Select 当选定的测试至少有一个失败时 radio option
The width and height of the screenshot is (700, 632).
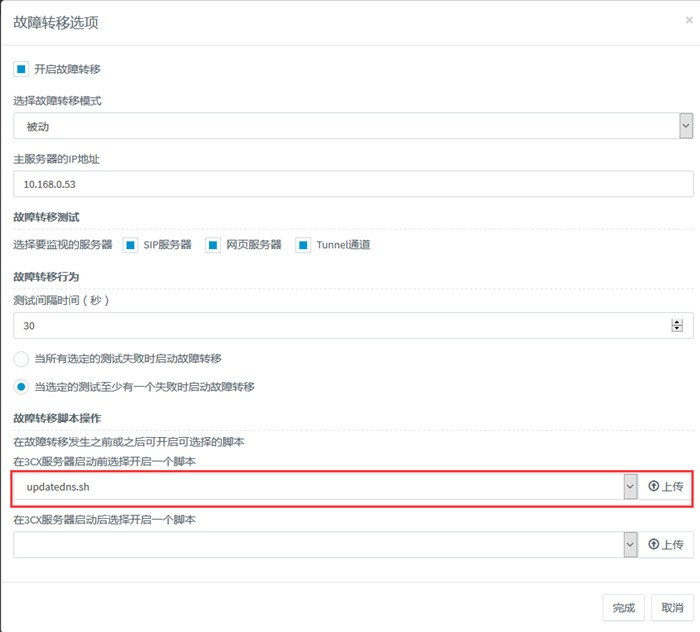pyautogui.click(x=21, y=387)
